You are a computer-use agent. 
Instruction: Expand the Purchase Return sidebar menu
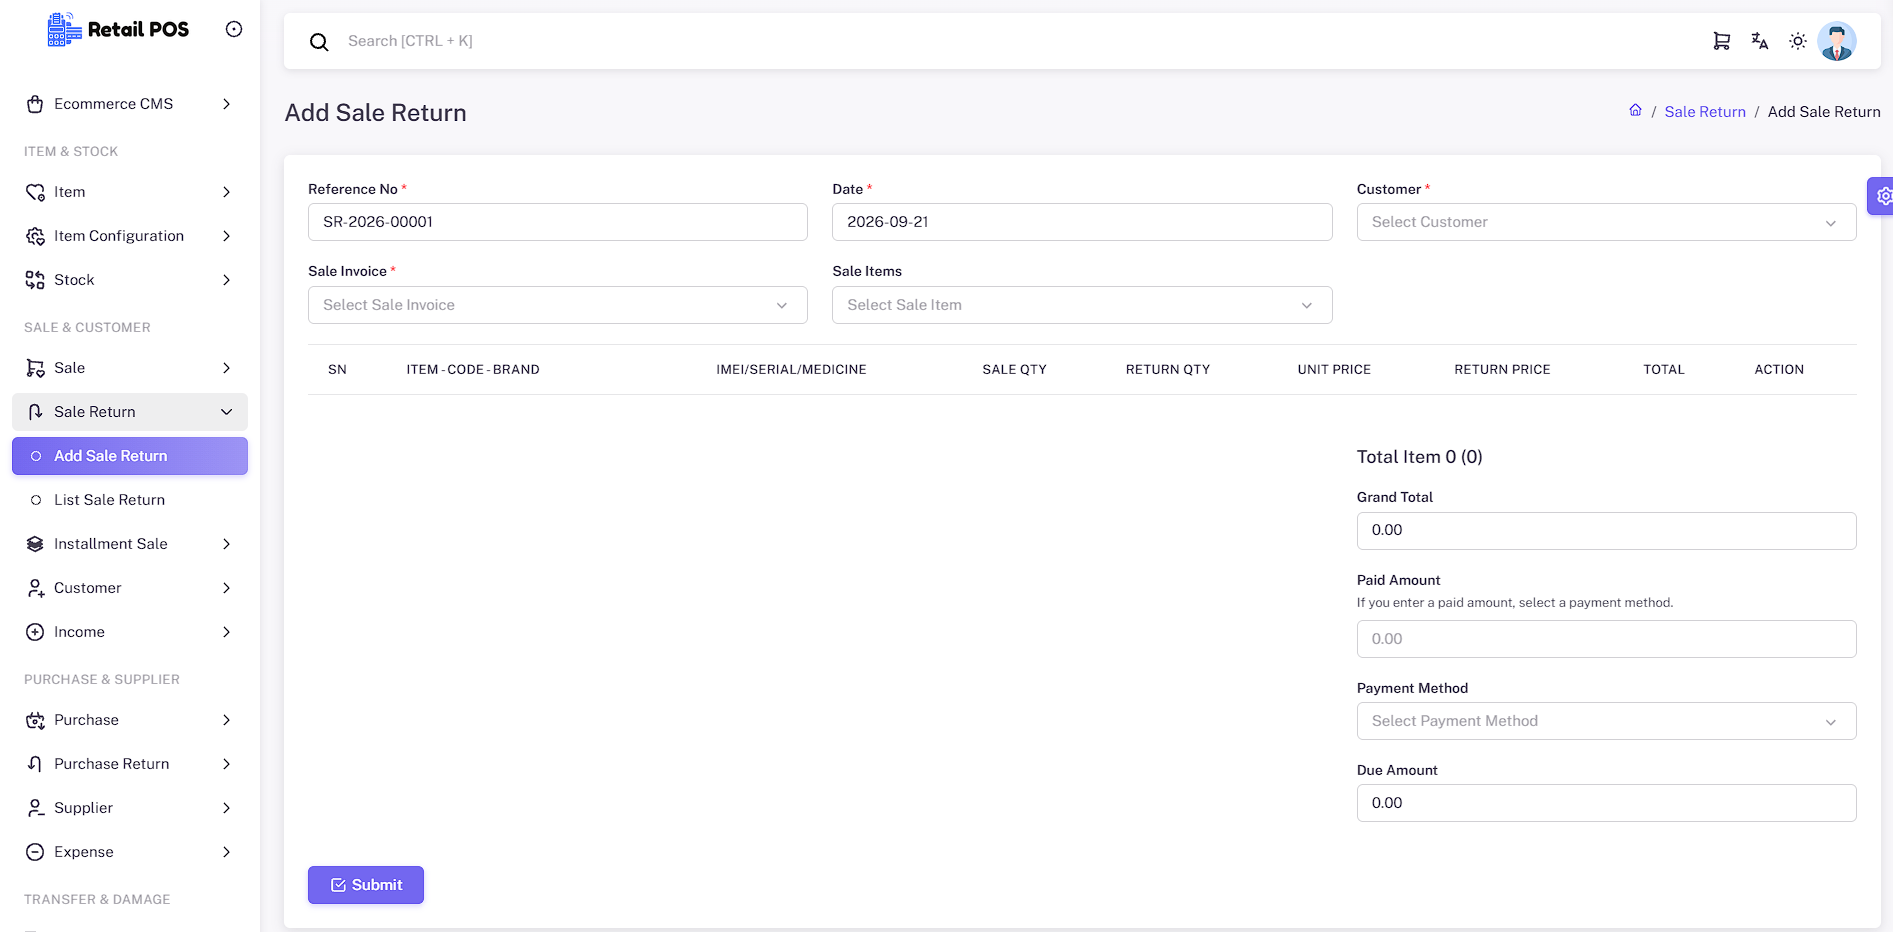(x=130, y=764)
